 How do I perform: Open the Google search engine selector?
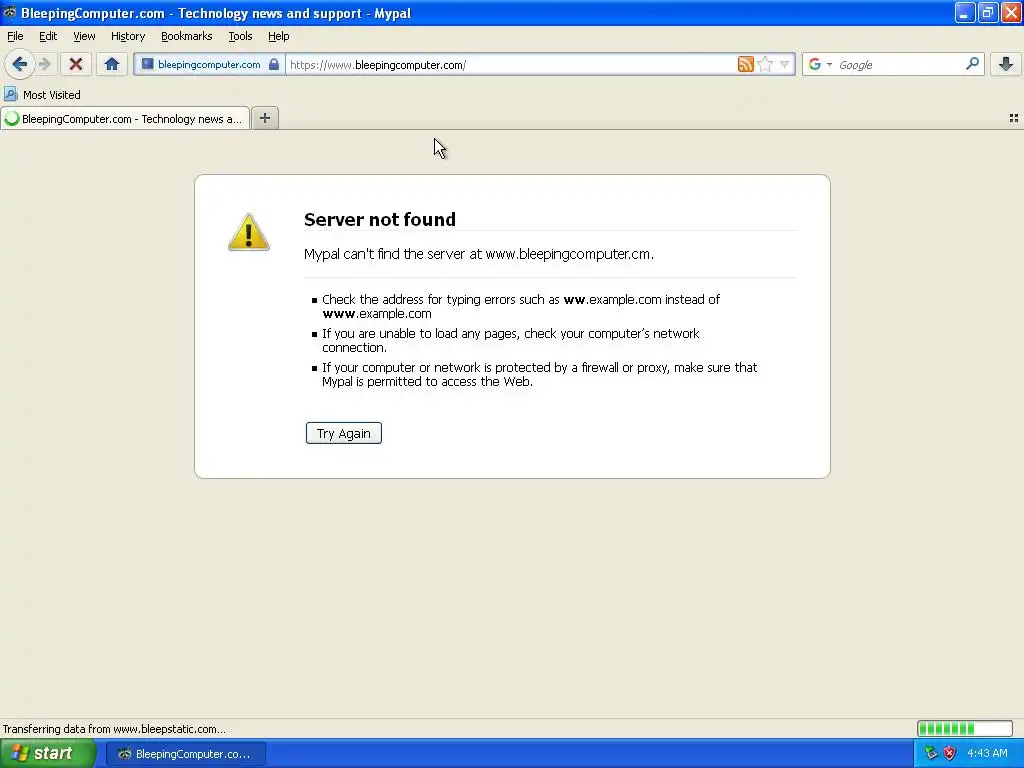(x=819, y=64)
